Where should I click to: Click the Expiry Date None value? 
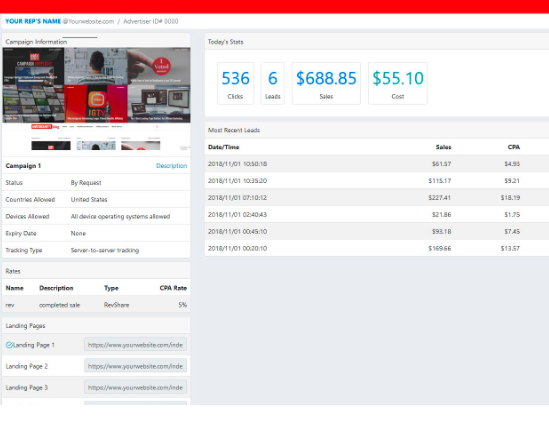(78, 233)
